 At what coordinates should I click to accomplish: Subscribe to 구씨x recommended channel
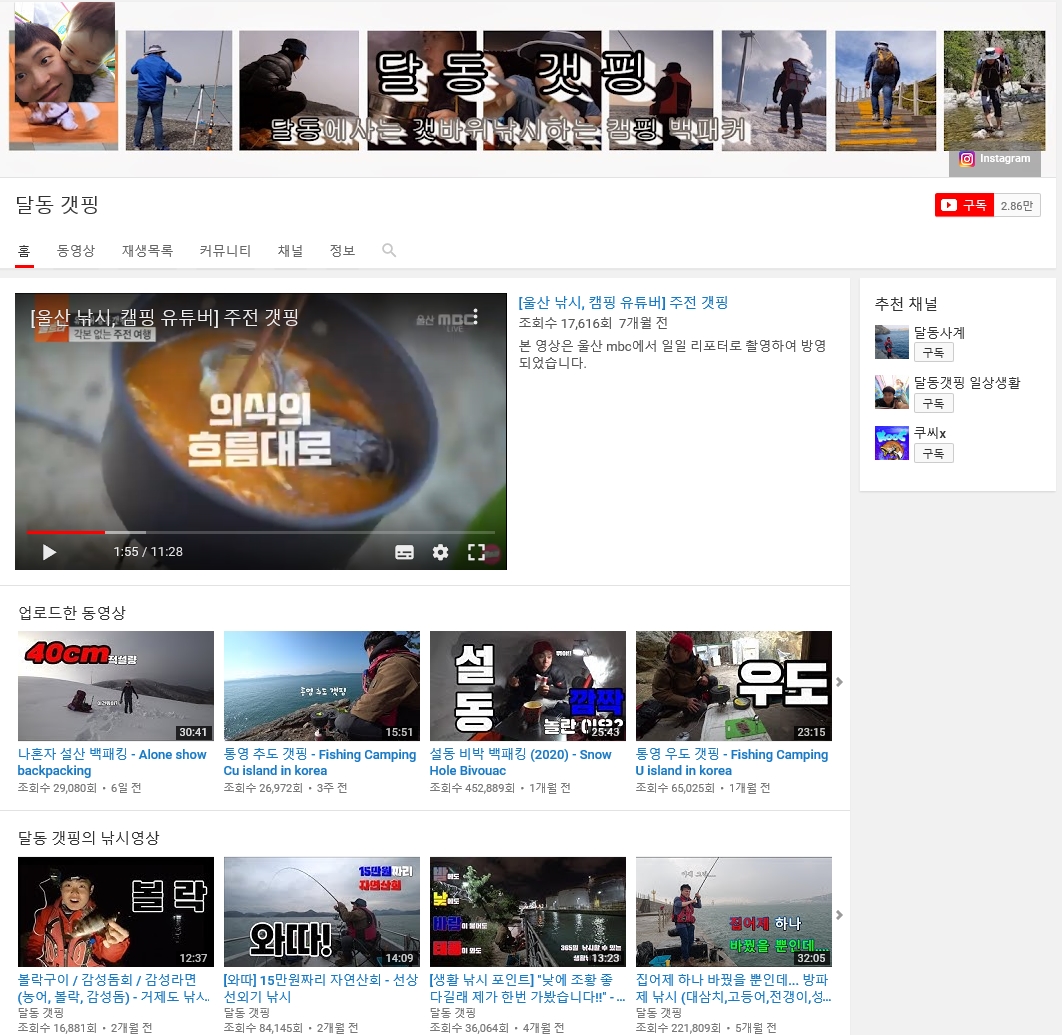[x=933, y=453]
